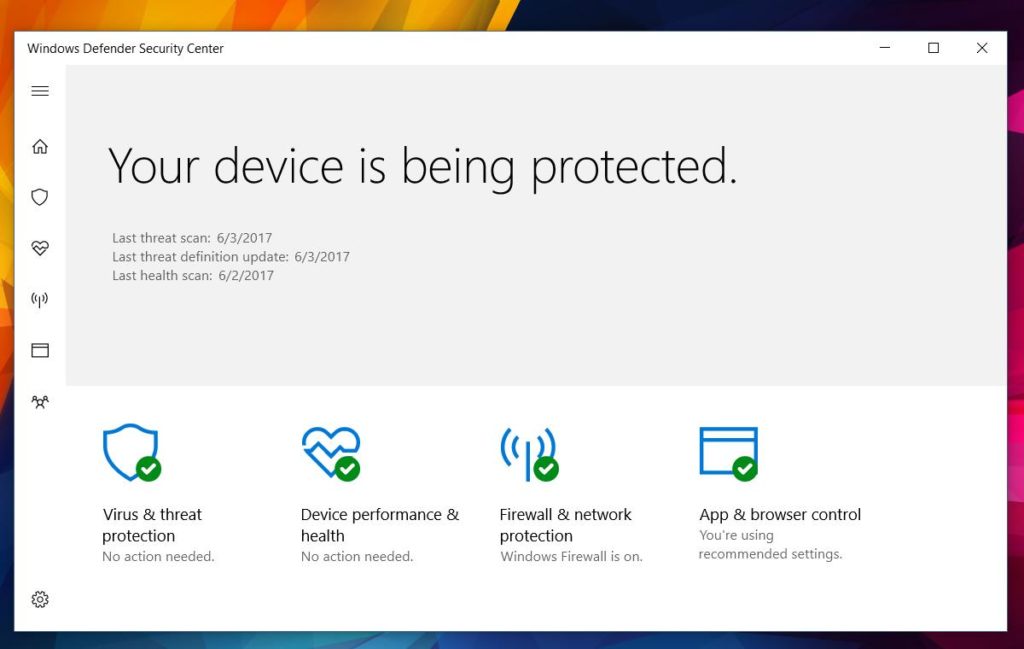The height and width of the screenshot is (649, 1024).
Task: Click the browser icon on App control tile
Action: coord(728,452)
